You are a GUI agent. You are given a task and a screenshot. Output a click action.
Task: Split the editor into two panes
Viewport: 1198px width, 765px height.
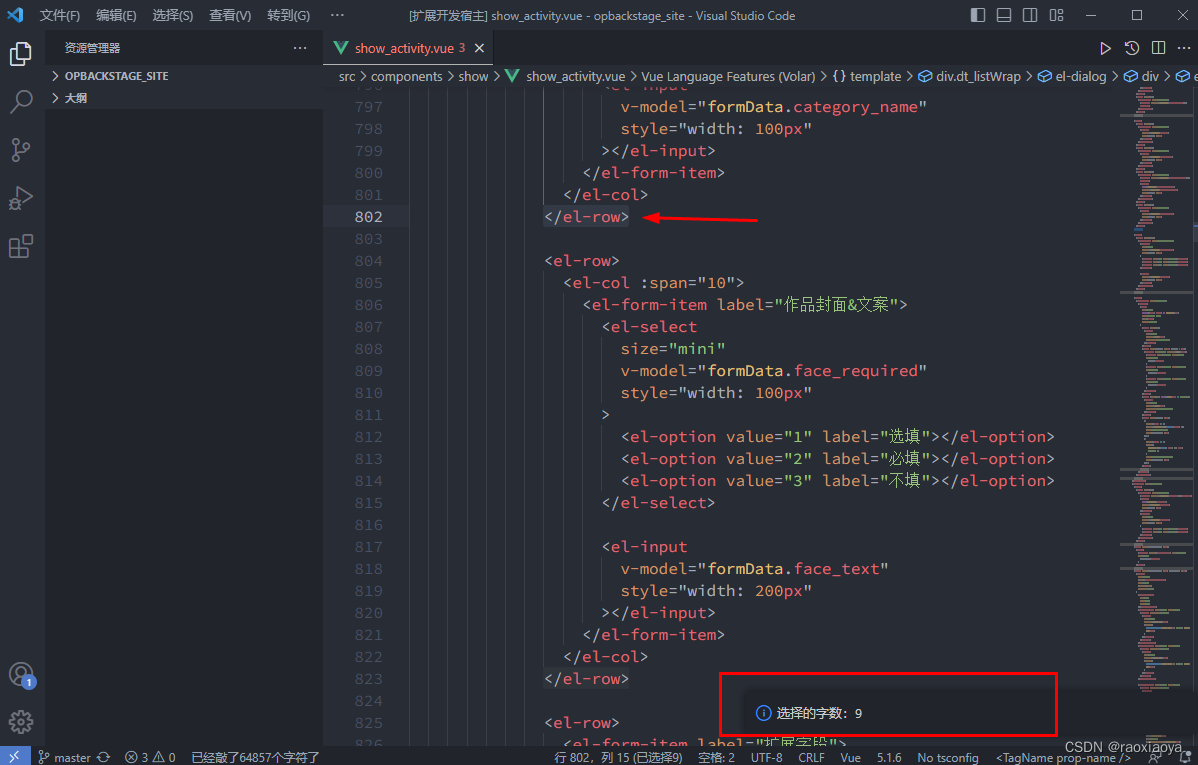pos(1158,47)
